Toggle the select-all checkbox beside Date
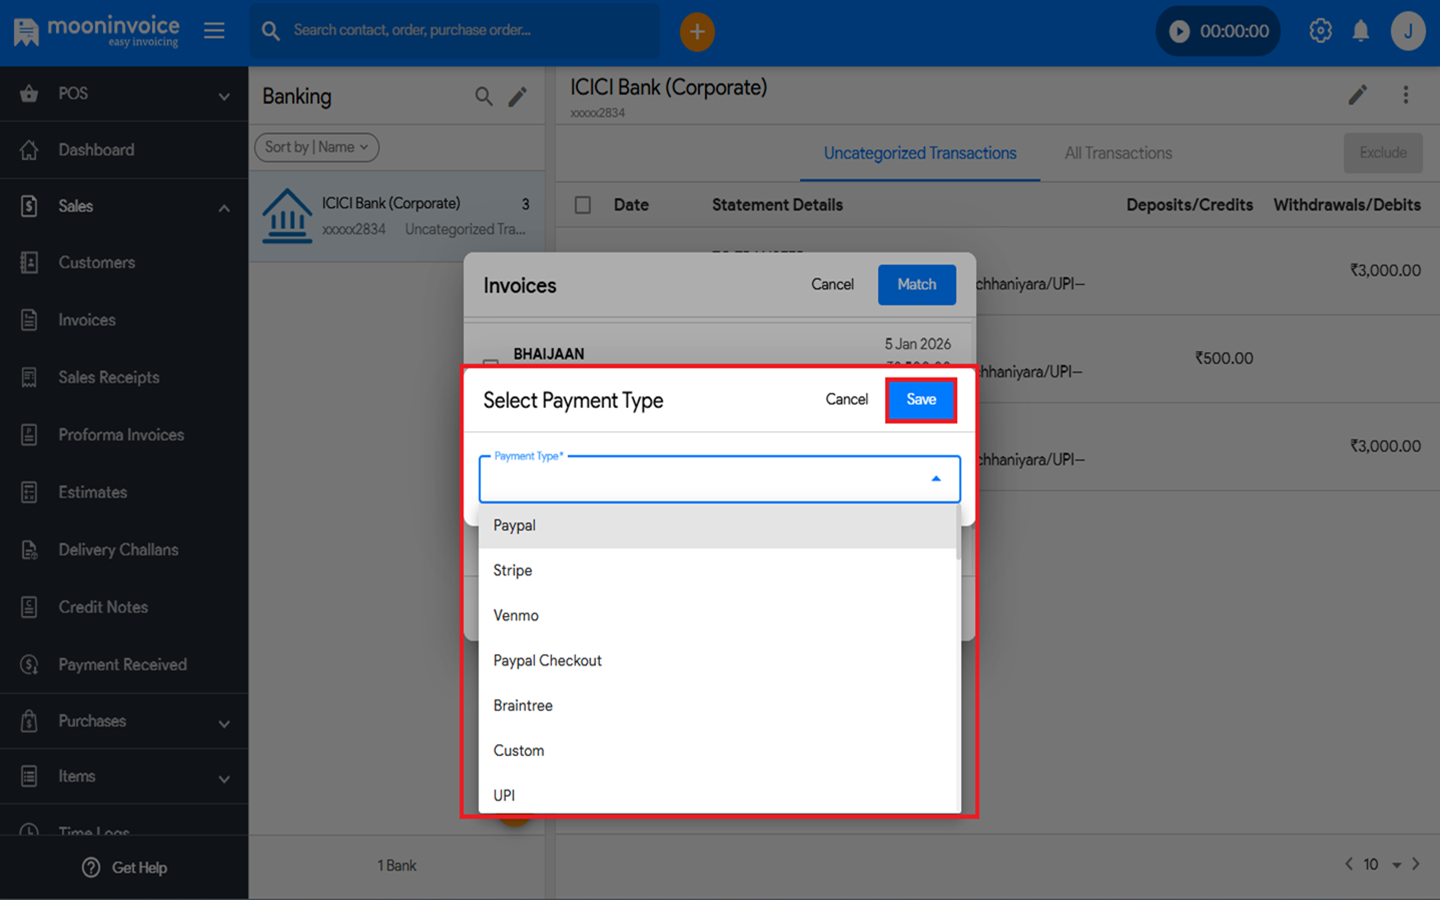 [x=583, y=205]
